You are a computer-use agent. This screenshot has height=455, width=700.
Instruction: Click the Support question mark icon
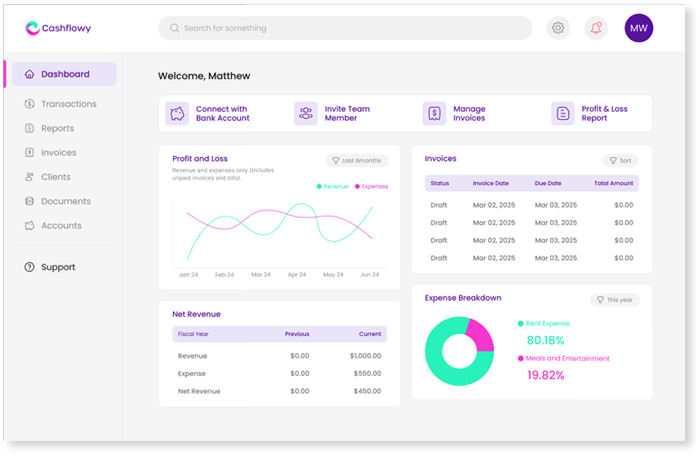(30, 267)
